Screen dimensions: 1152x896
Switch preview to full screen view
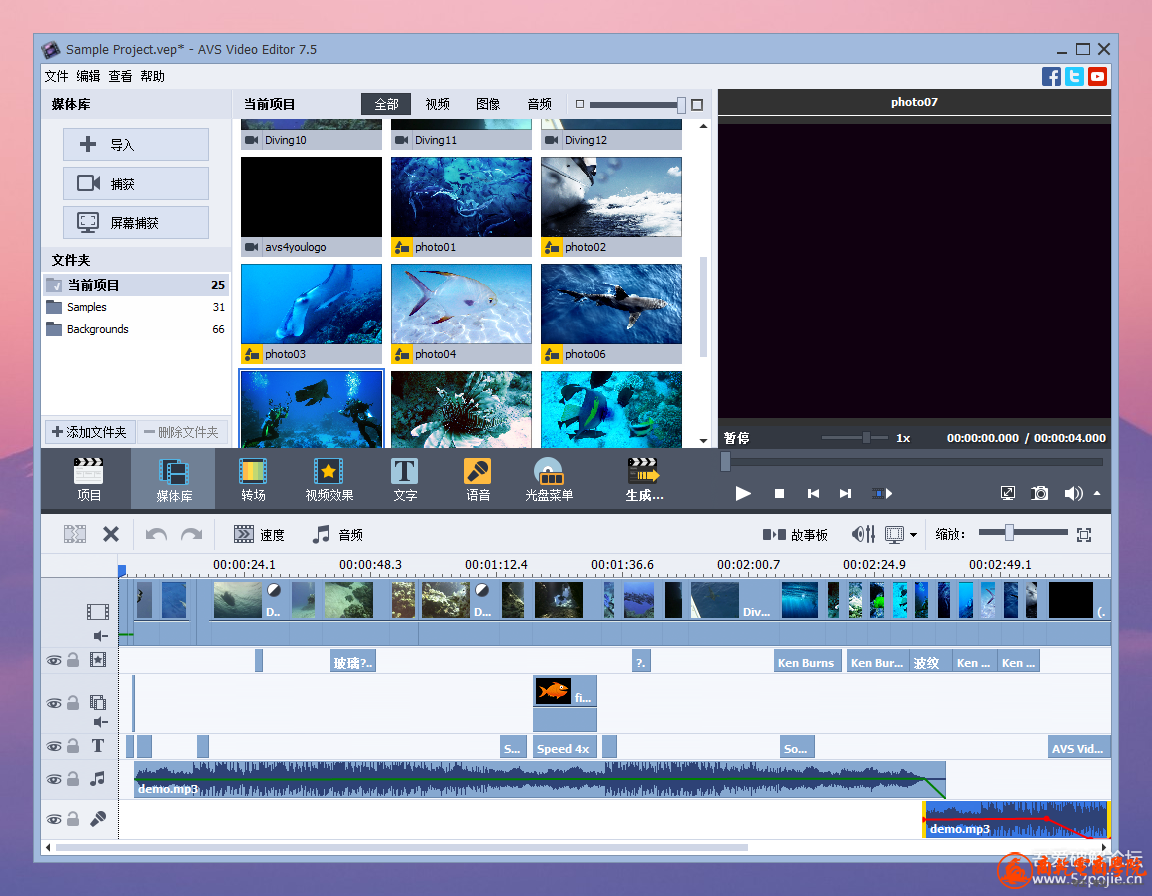click(x=1008, y=493)
